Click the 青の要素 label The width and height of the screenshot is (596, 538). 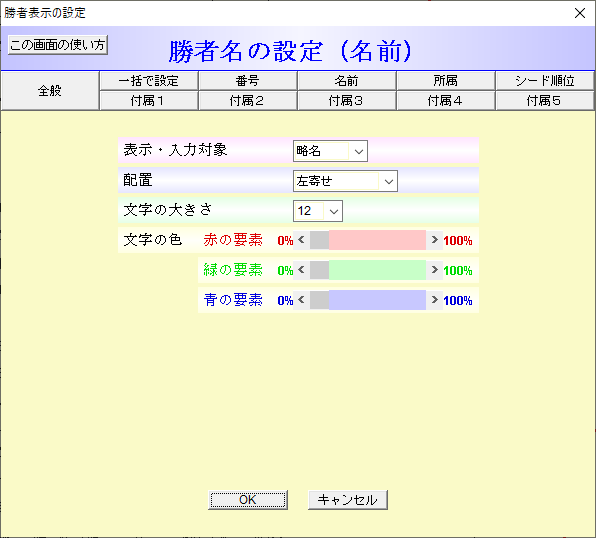click(x=233, y=300)
